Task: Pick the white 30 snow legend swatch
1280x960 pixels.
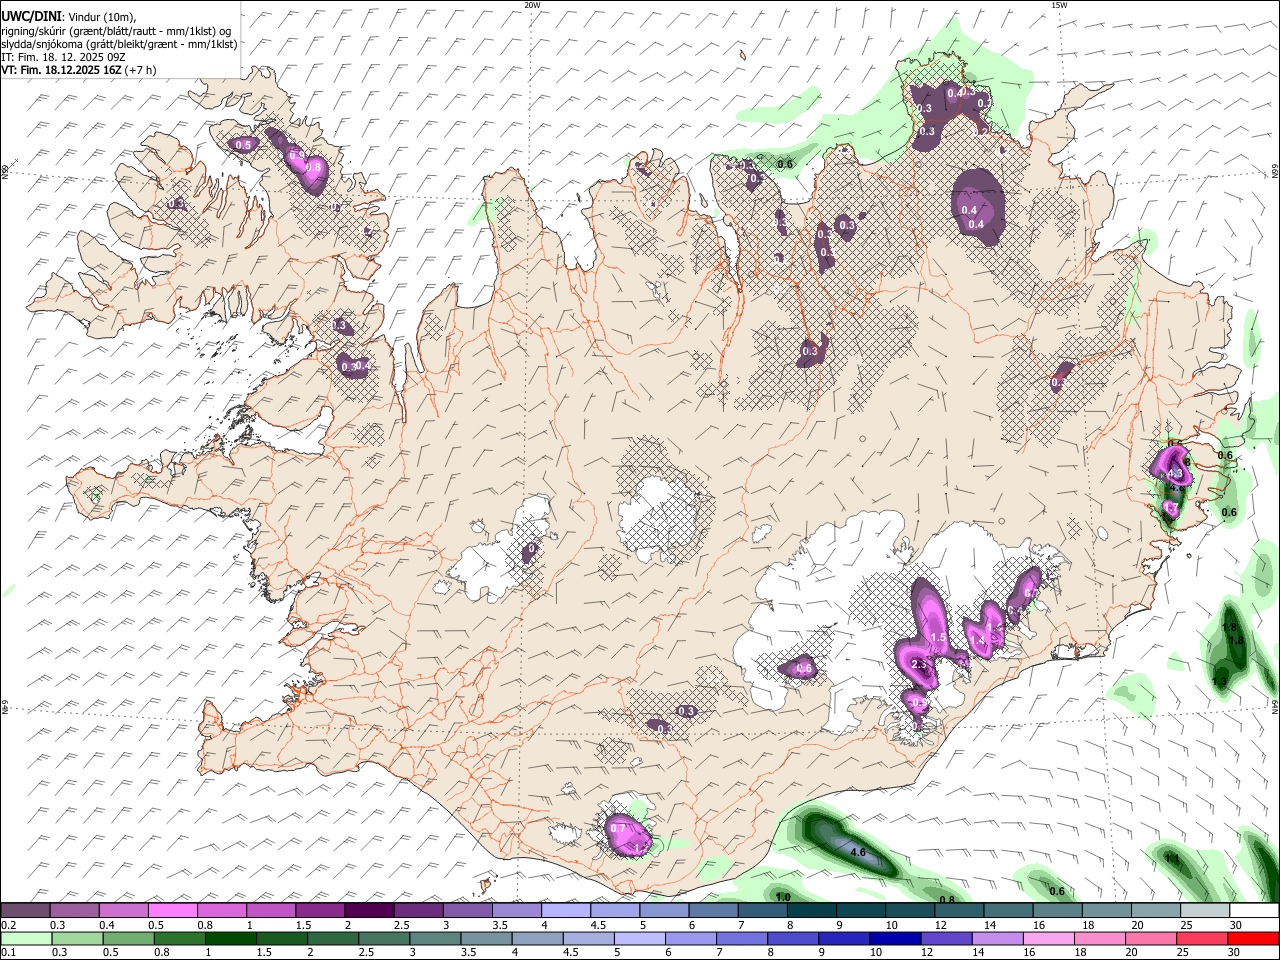Action: [1253, 911]
